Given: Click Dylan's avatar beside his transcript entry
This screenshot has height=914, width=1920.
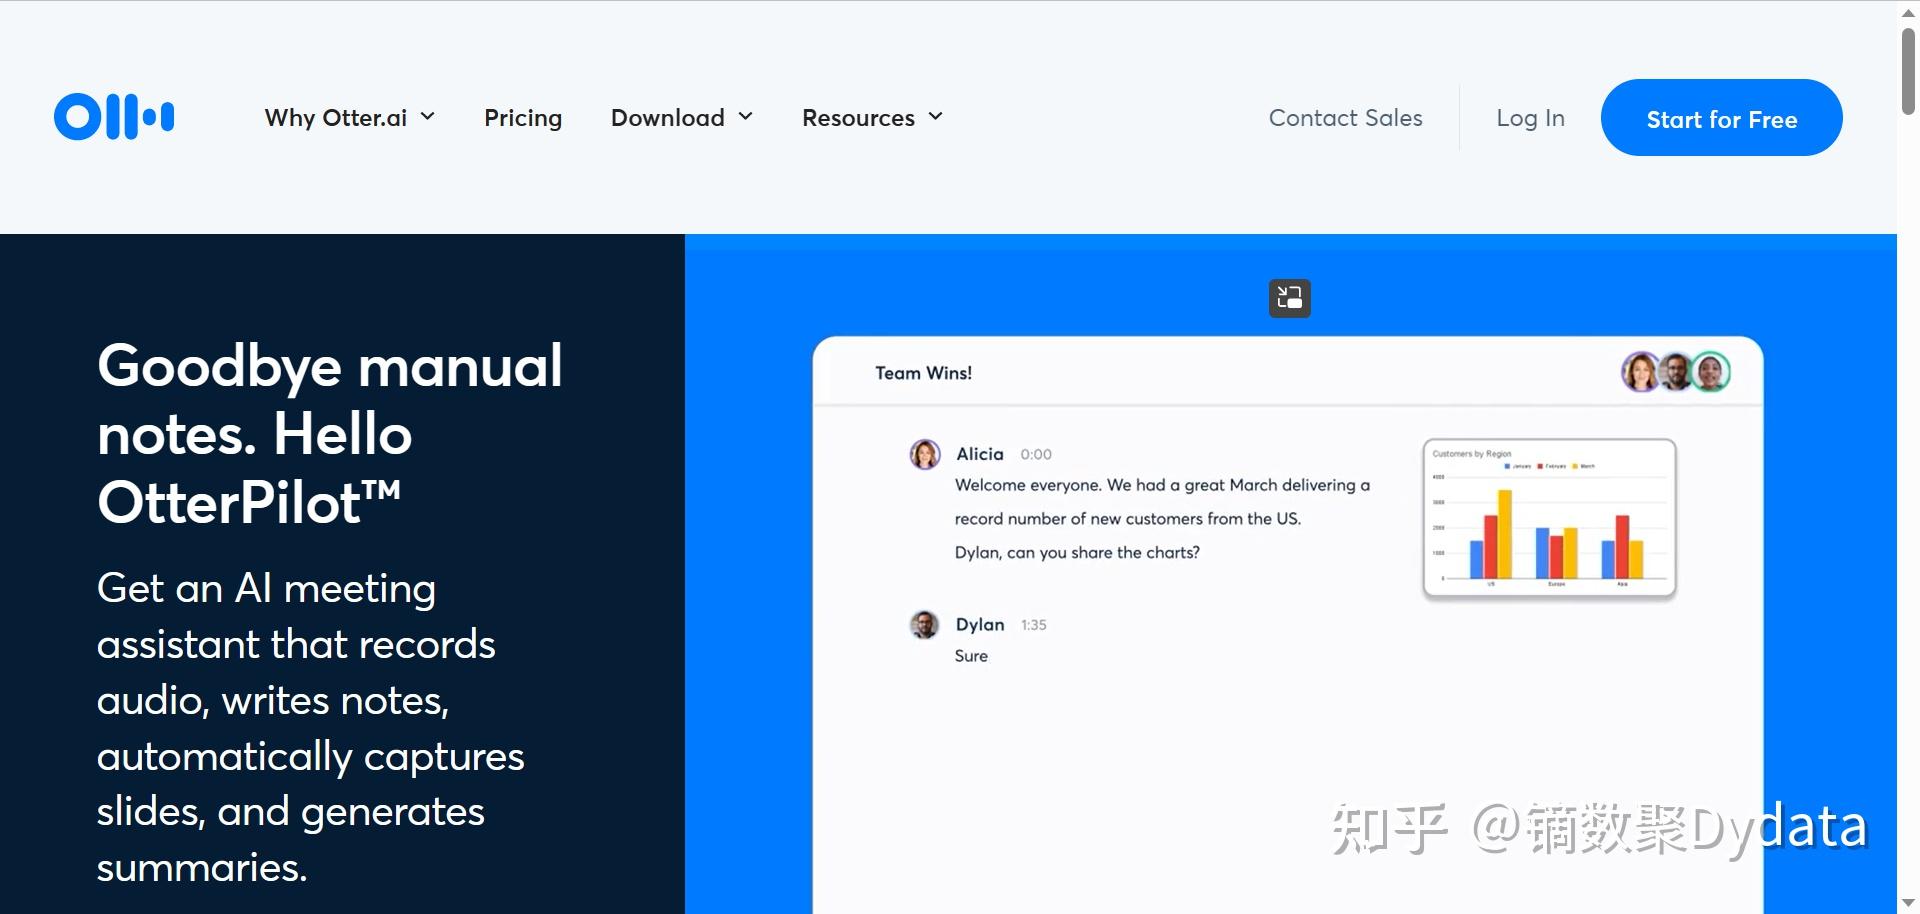Looking at the screenshot, I should point(925,625).
